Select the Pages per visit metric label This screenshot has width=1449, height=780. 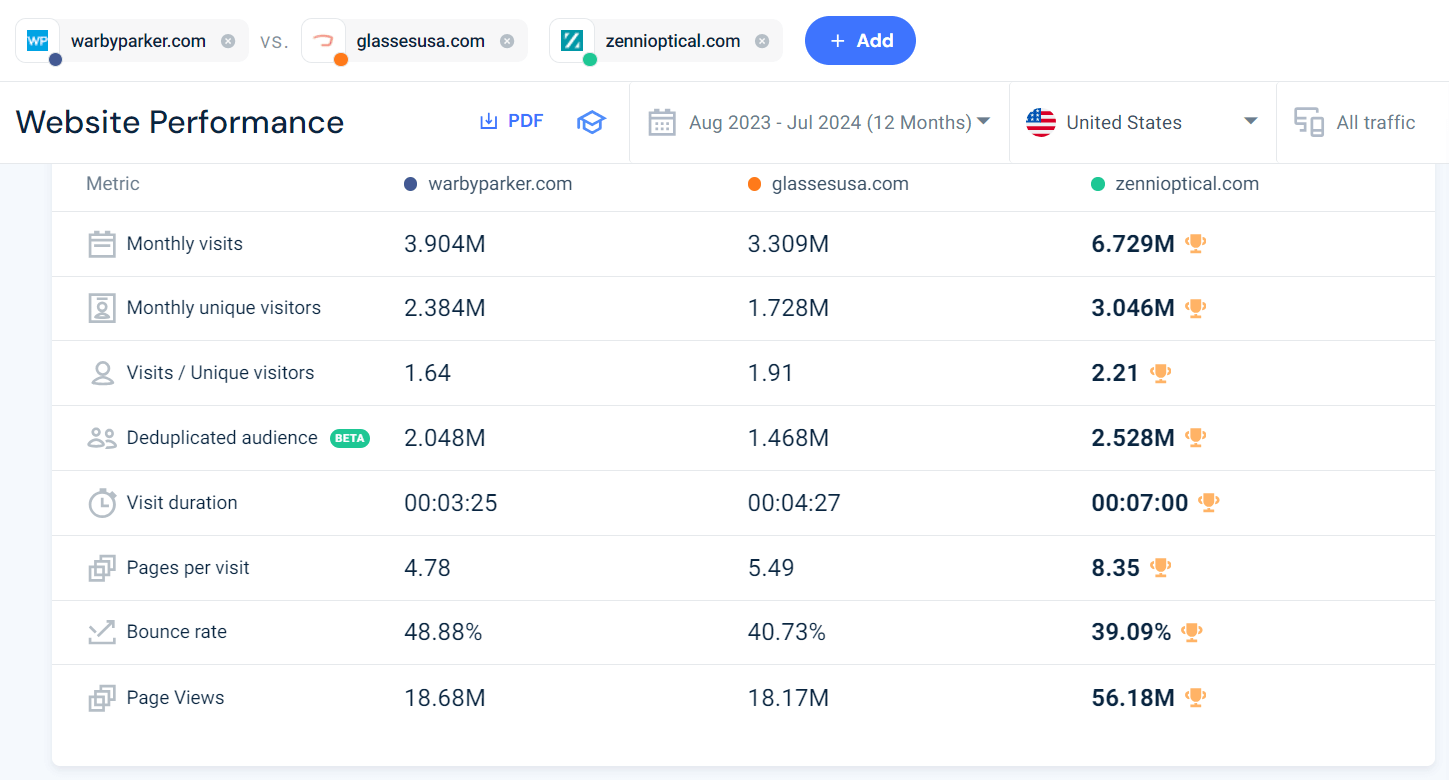pyautogui.click(x=188, y=568)
